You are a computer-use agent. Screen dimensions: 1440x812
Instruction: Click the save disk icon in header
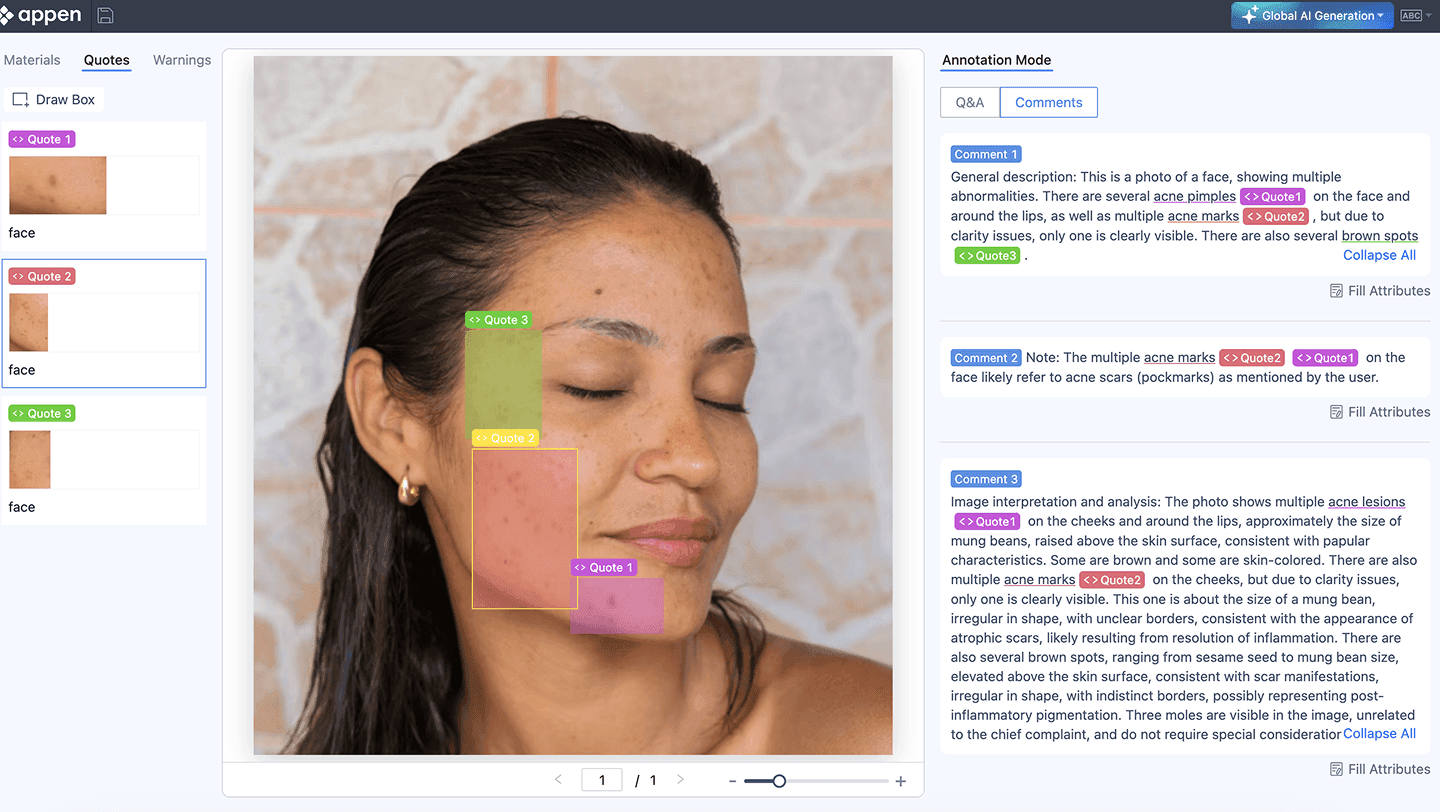click(x=105, y=16)
